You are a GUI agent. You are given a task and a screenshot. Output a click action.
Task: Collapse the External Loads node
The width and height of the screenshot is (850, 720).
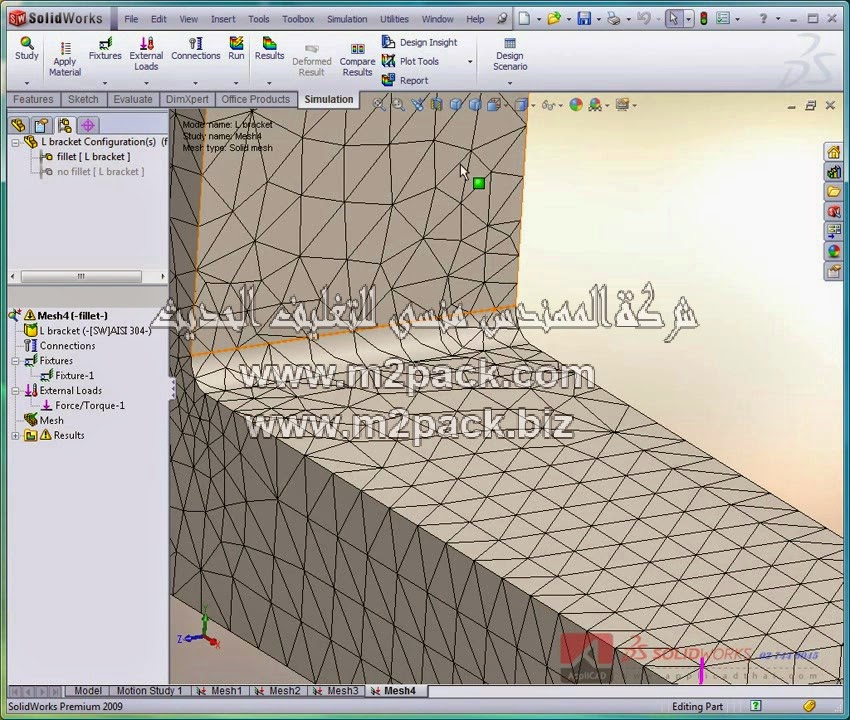coord(15,391)
